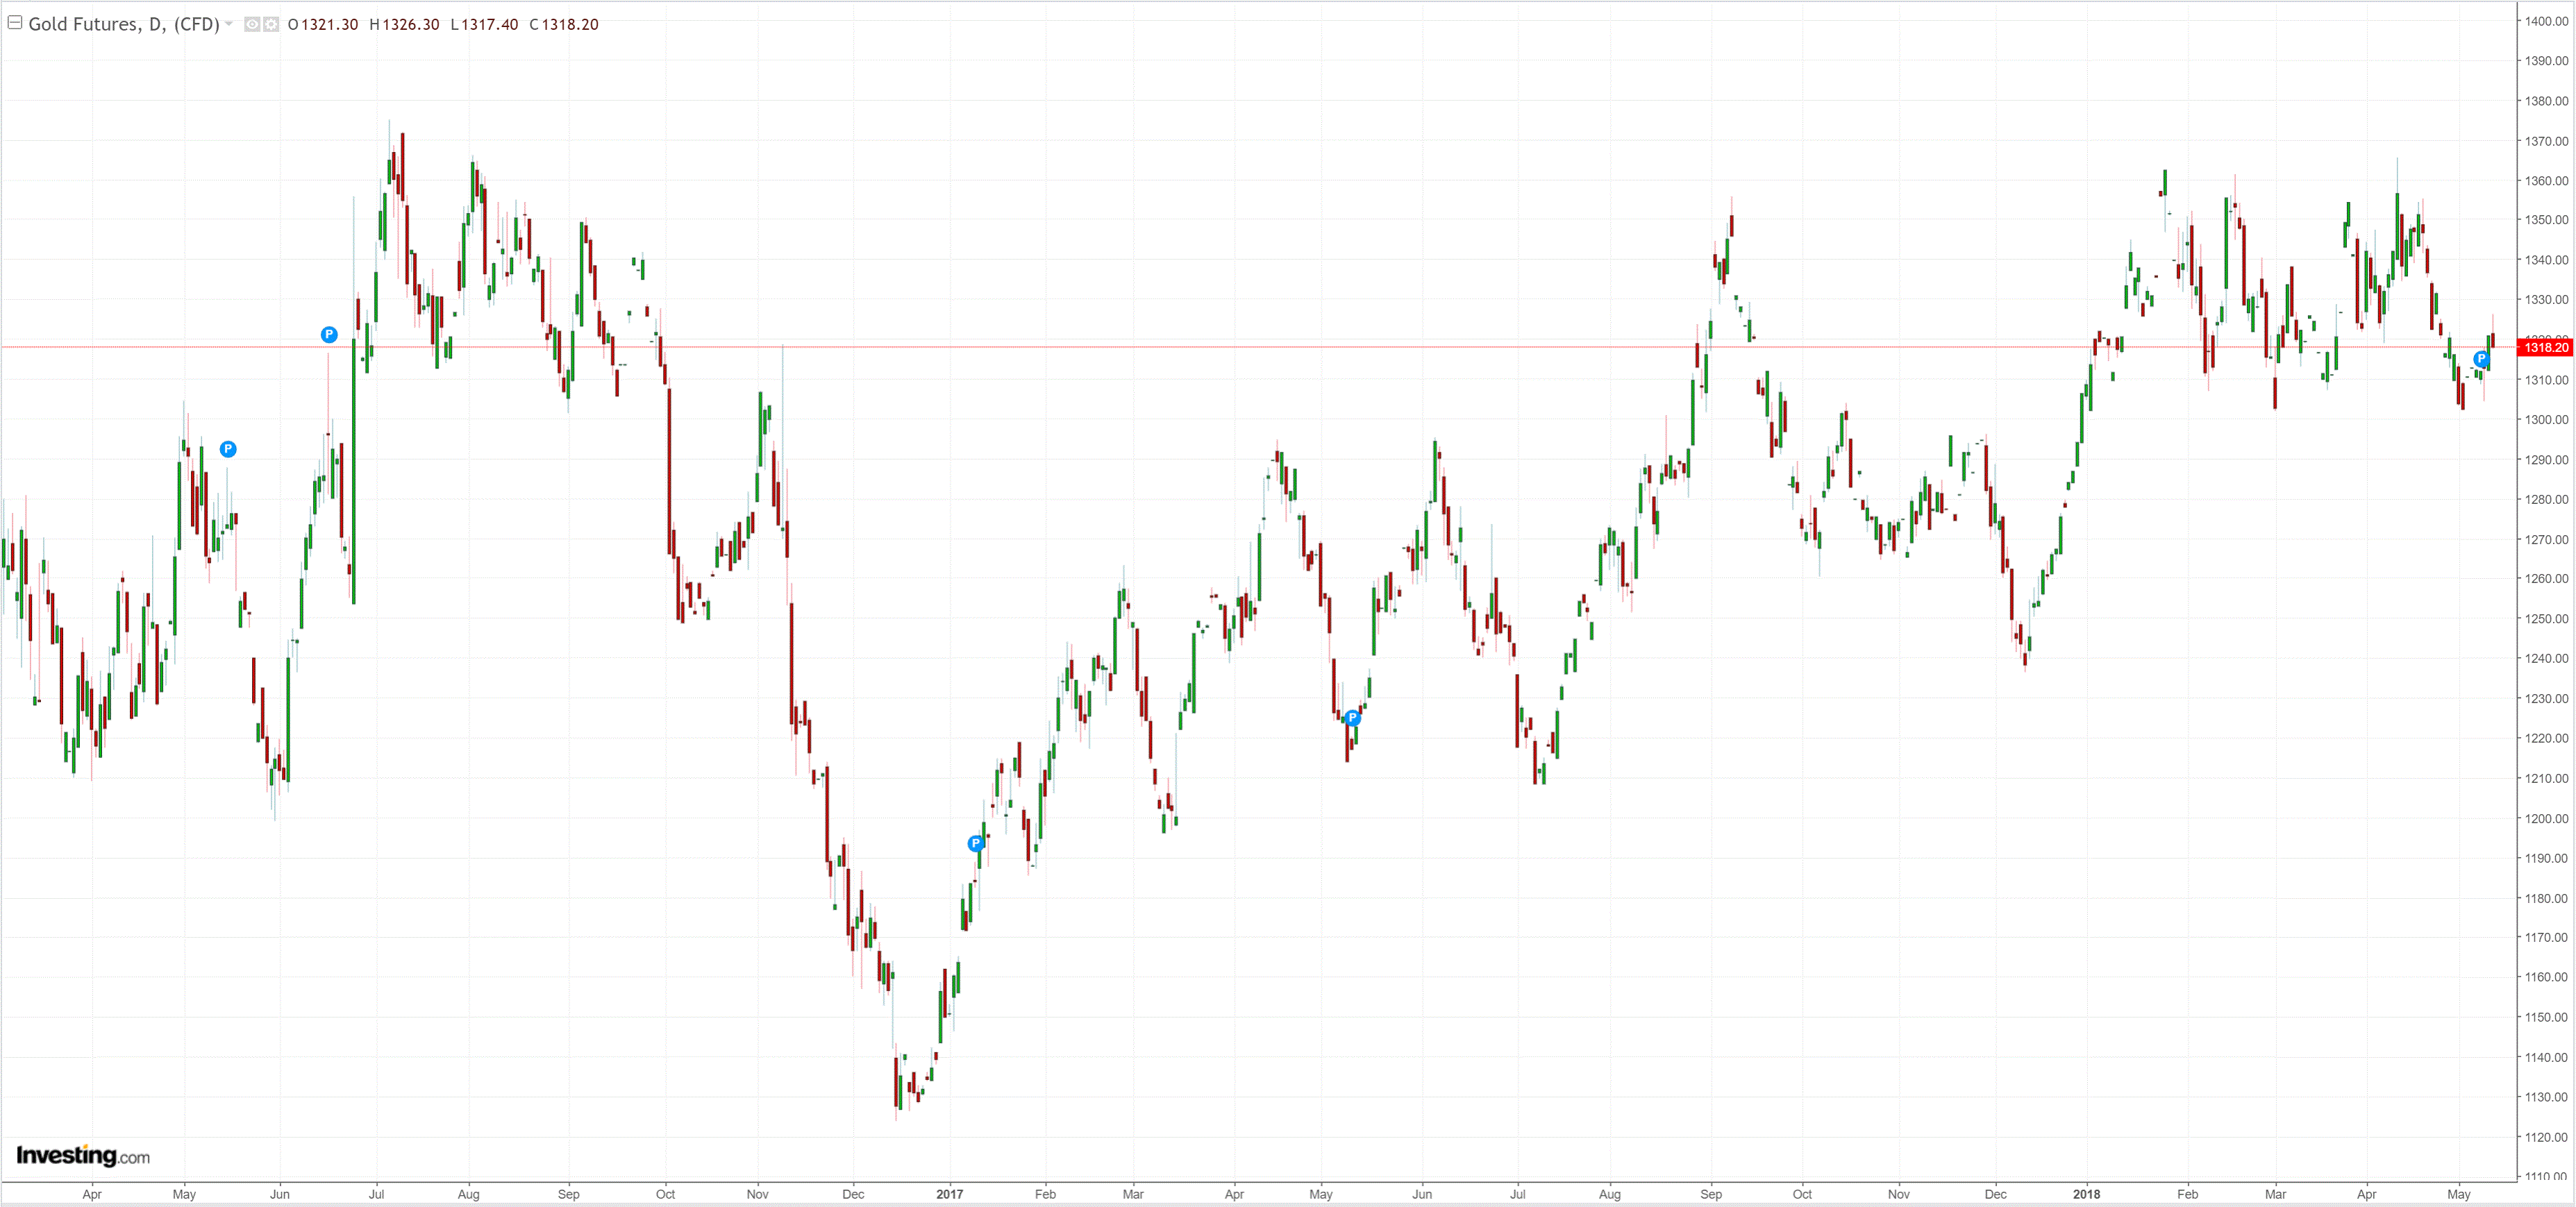Click the P marker before July 2016

click(329, 334)
